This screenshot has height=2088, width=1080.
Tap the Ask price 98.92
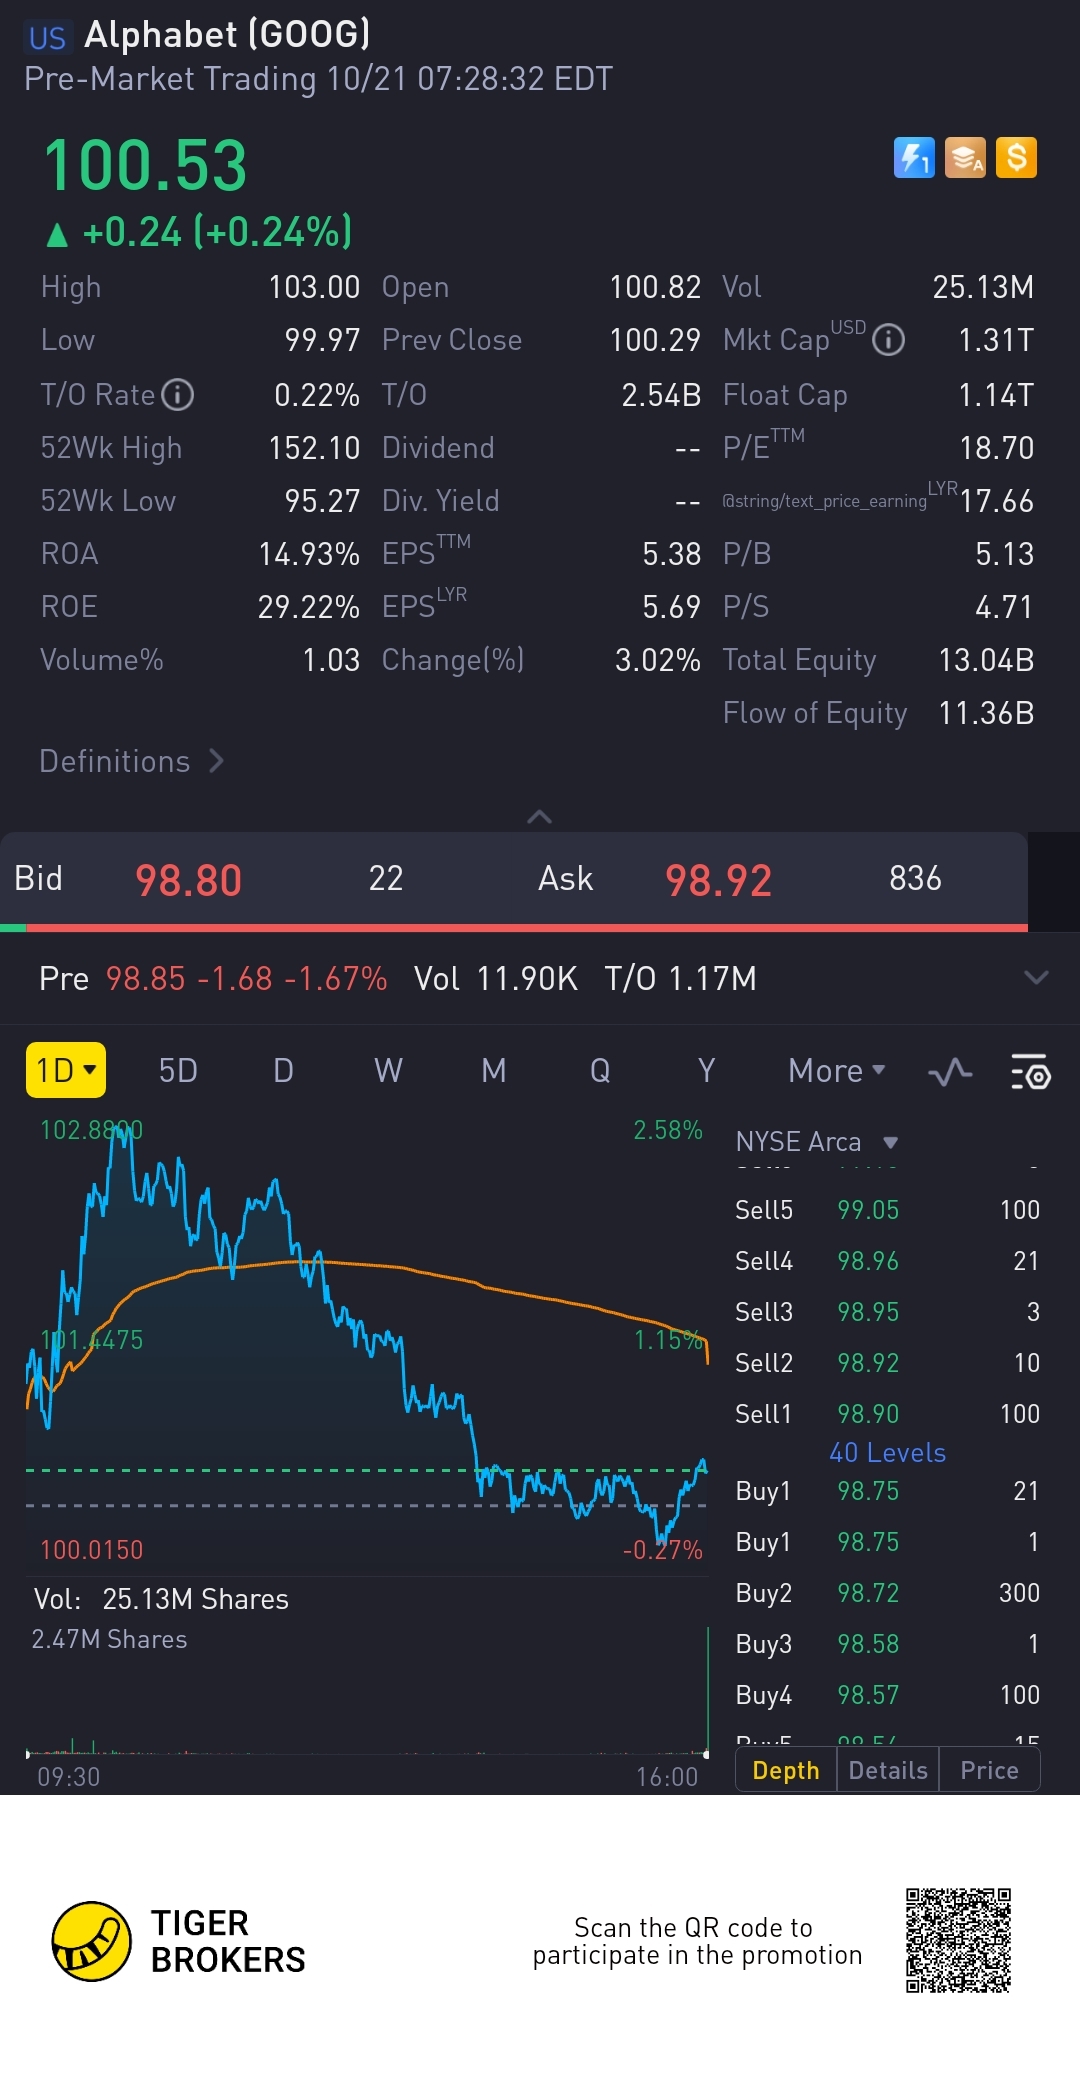click(x=718, y=880)
